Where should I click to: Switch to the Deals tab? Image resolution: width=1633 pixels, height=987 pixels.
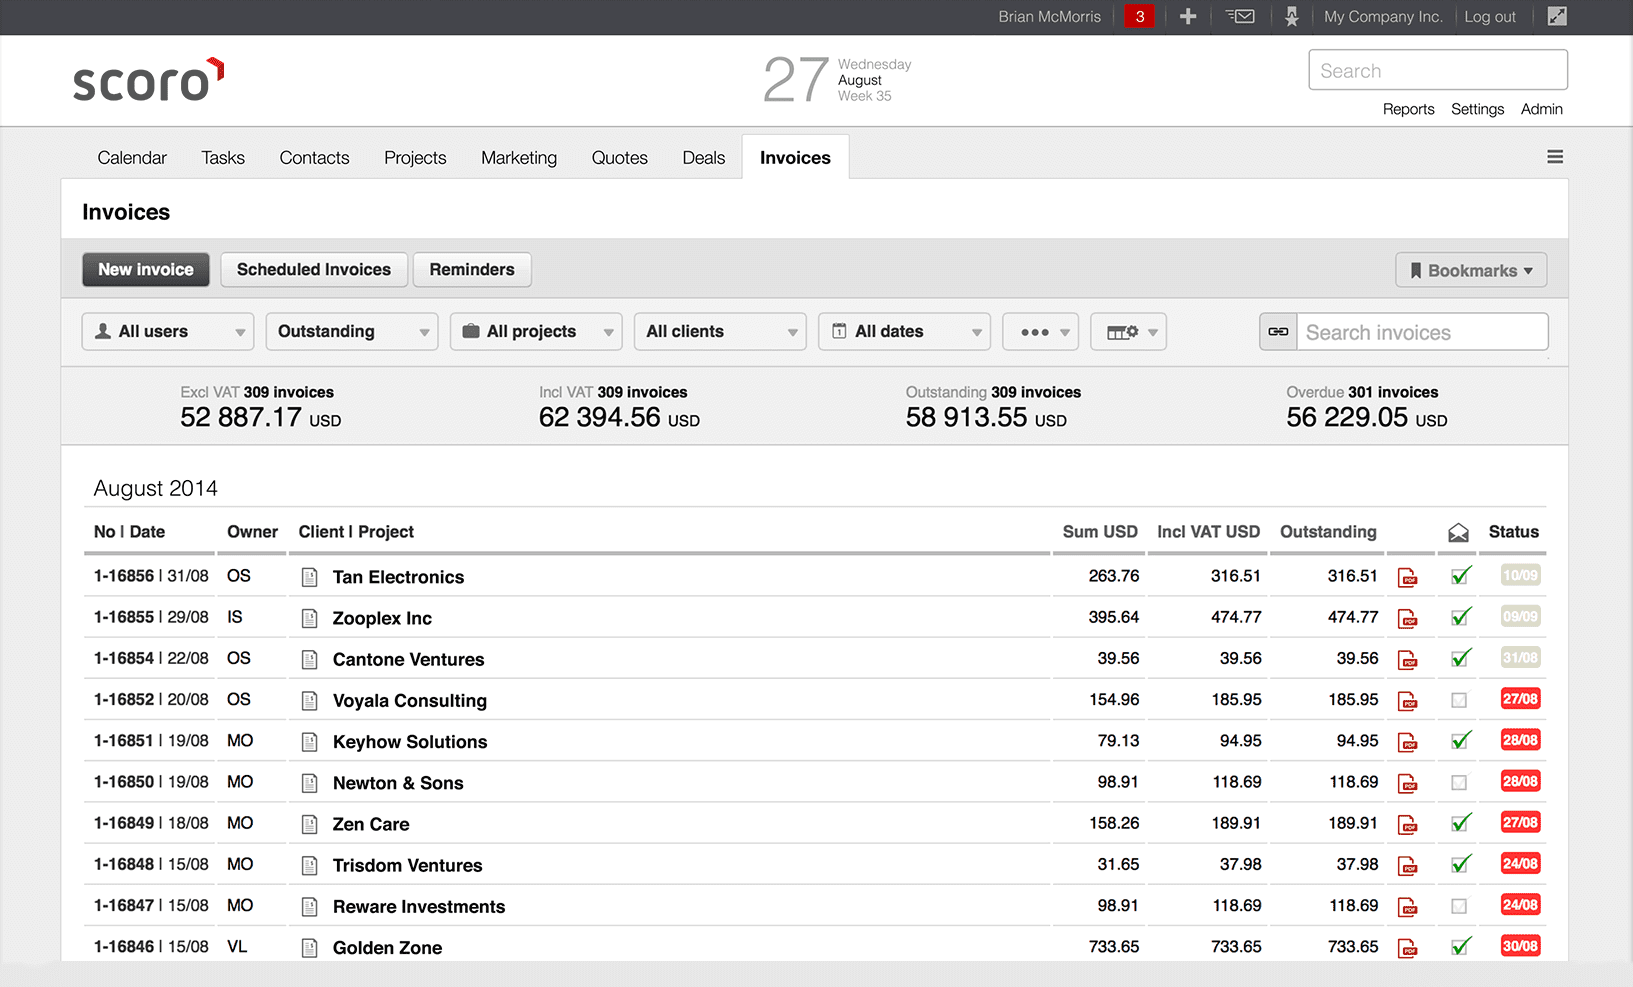pos(703,158)
